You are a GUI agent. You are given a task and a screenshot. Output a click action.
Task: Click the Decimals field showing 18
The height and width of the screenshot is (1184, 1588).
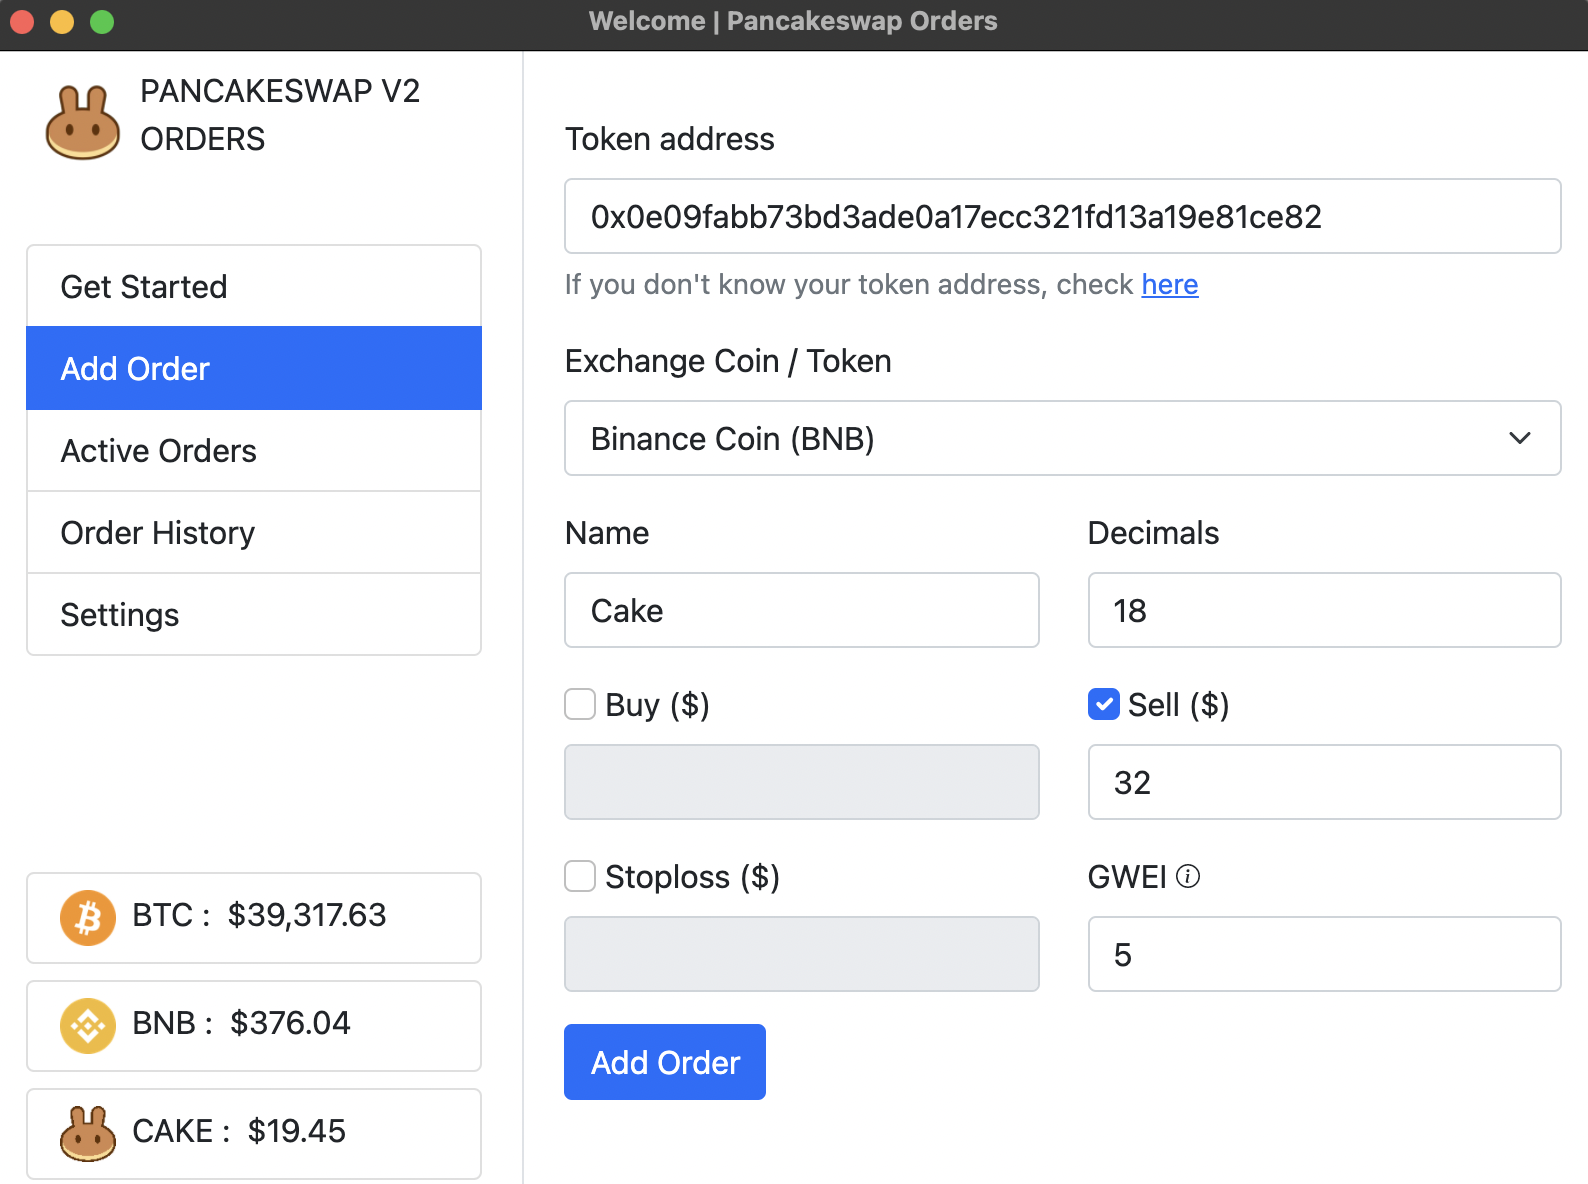point(1324,610)
